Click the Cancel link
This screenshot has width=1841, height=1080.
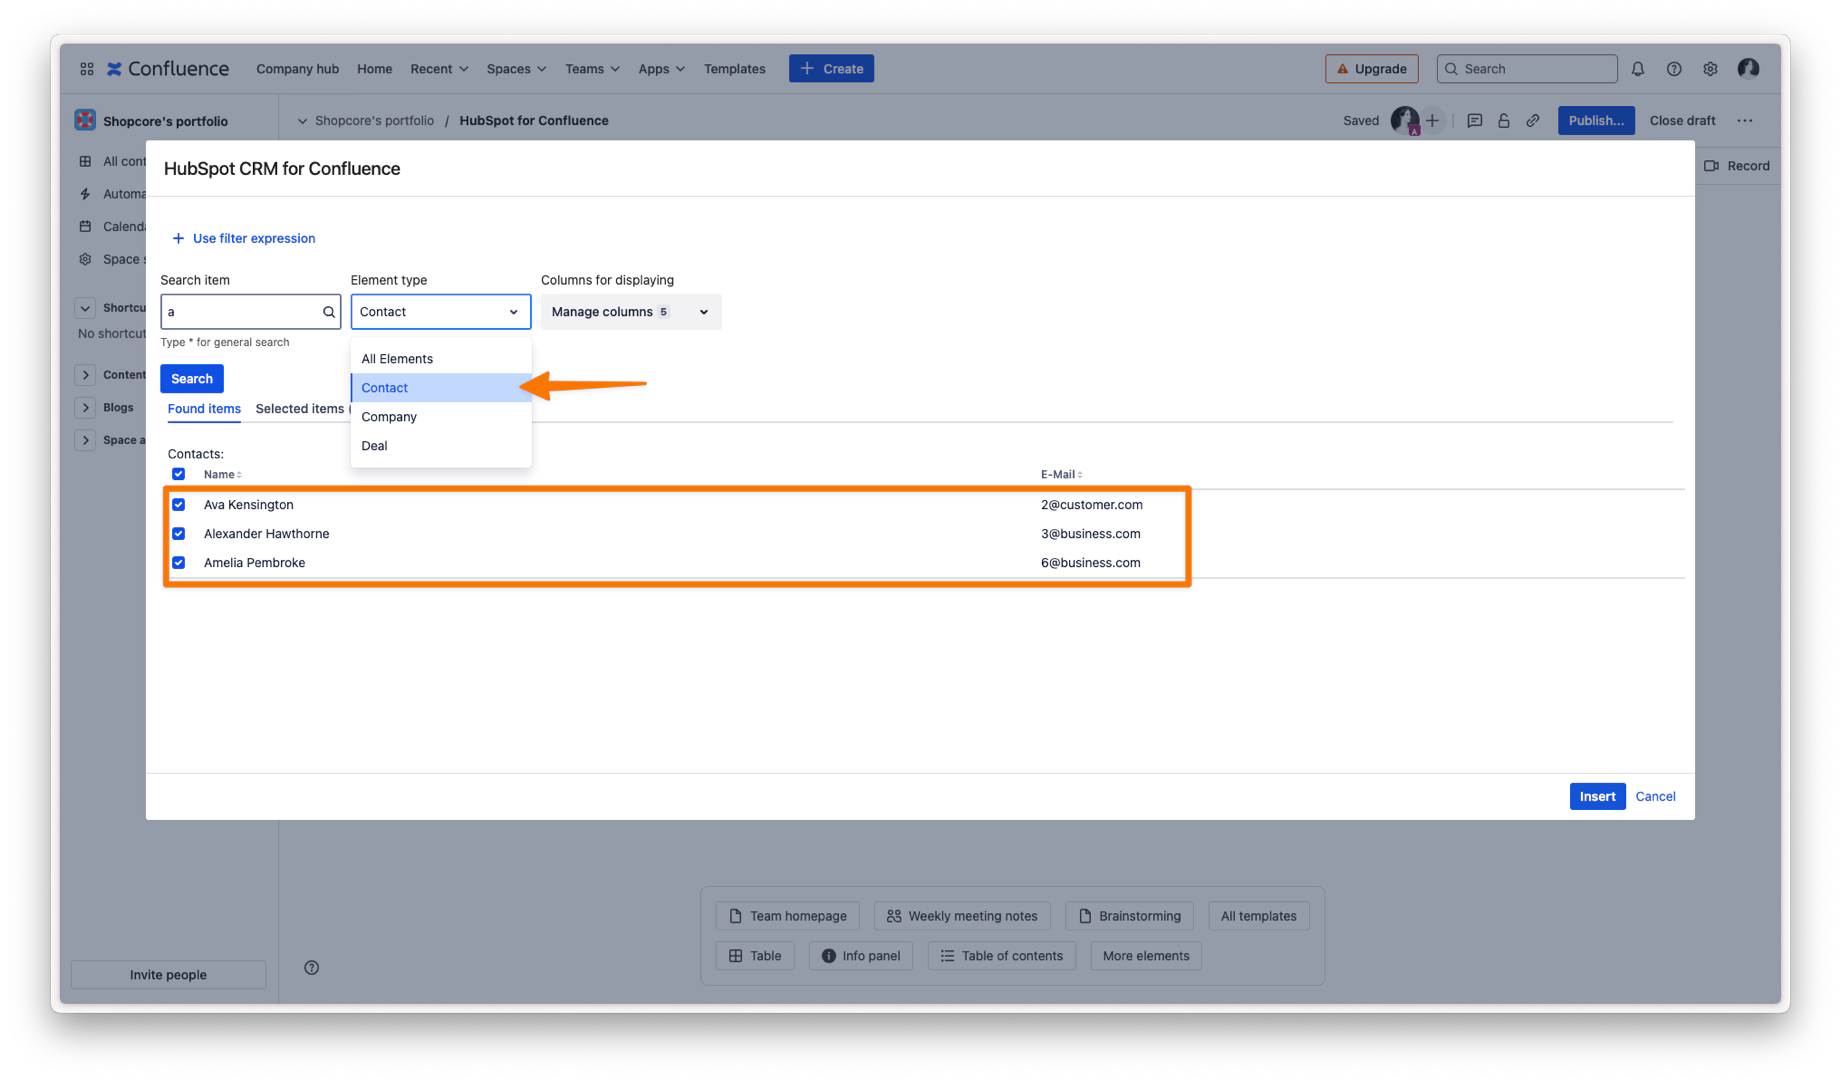click(1655, 797)
